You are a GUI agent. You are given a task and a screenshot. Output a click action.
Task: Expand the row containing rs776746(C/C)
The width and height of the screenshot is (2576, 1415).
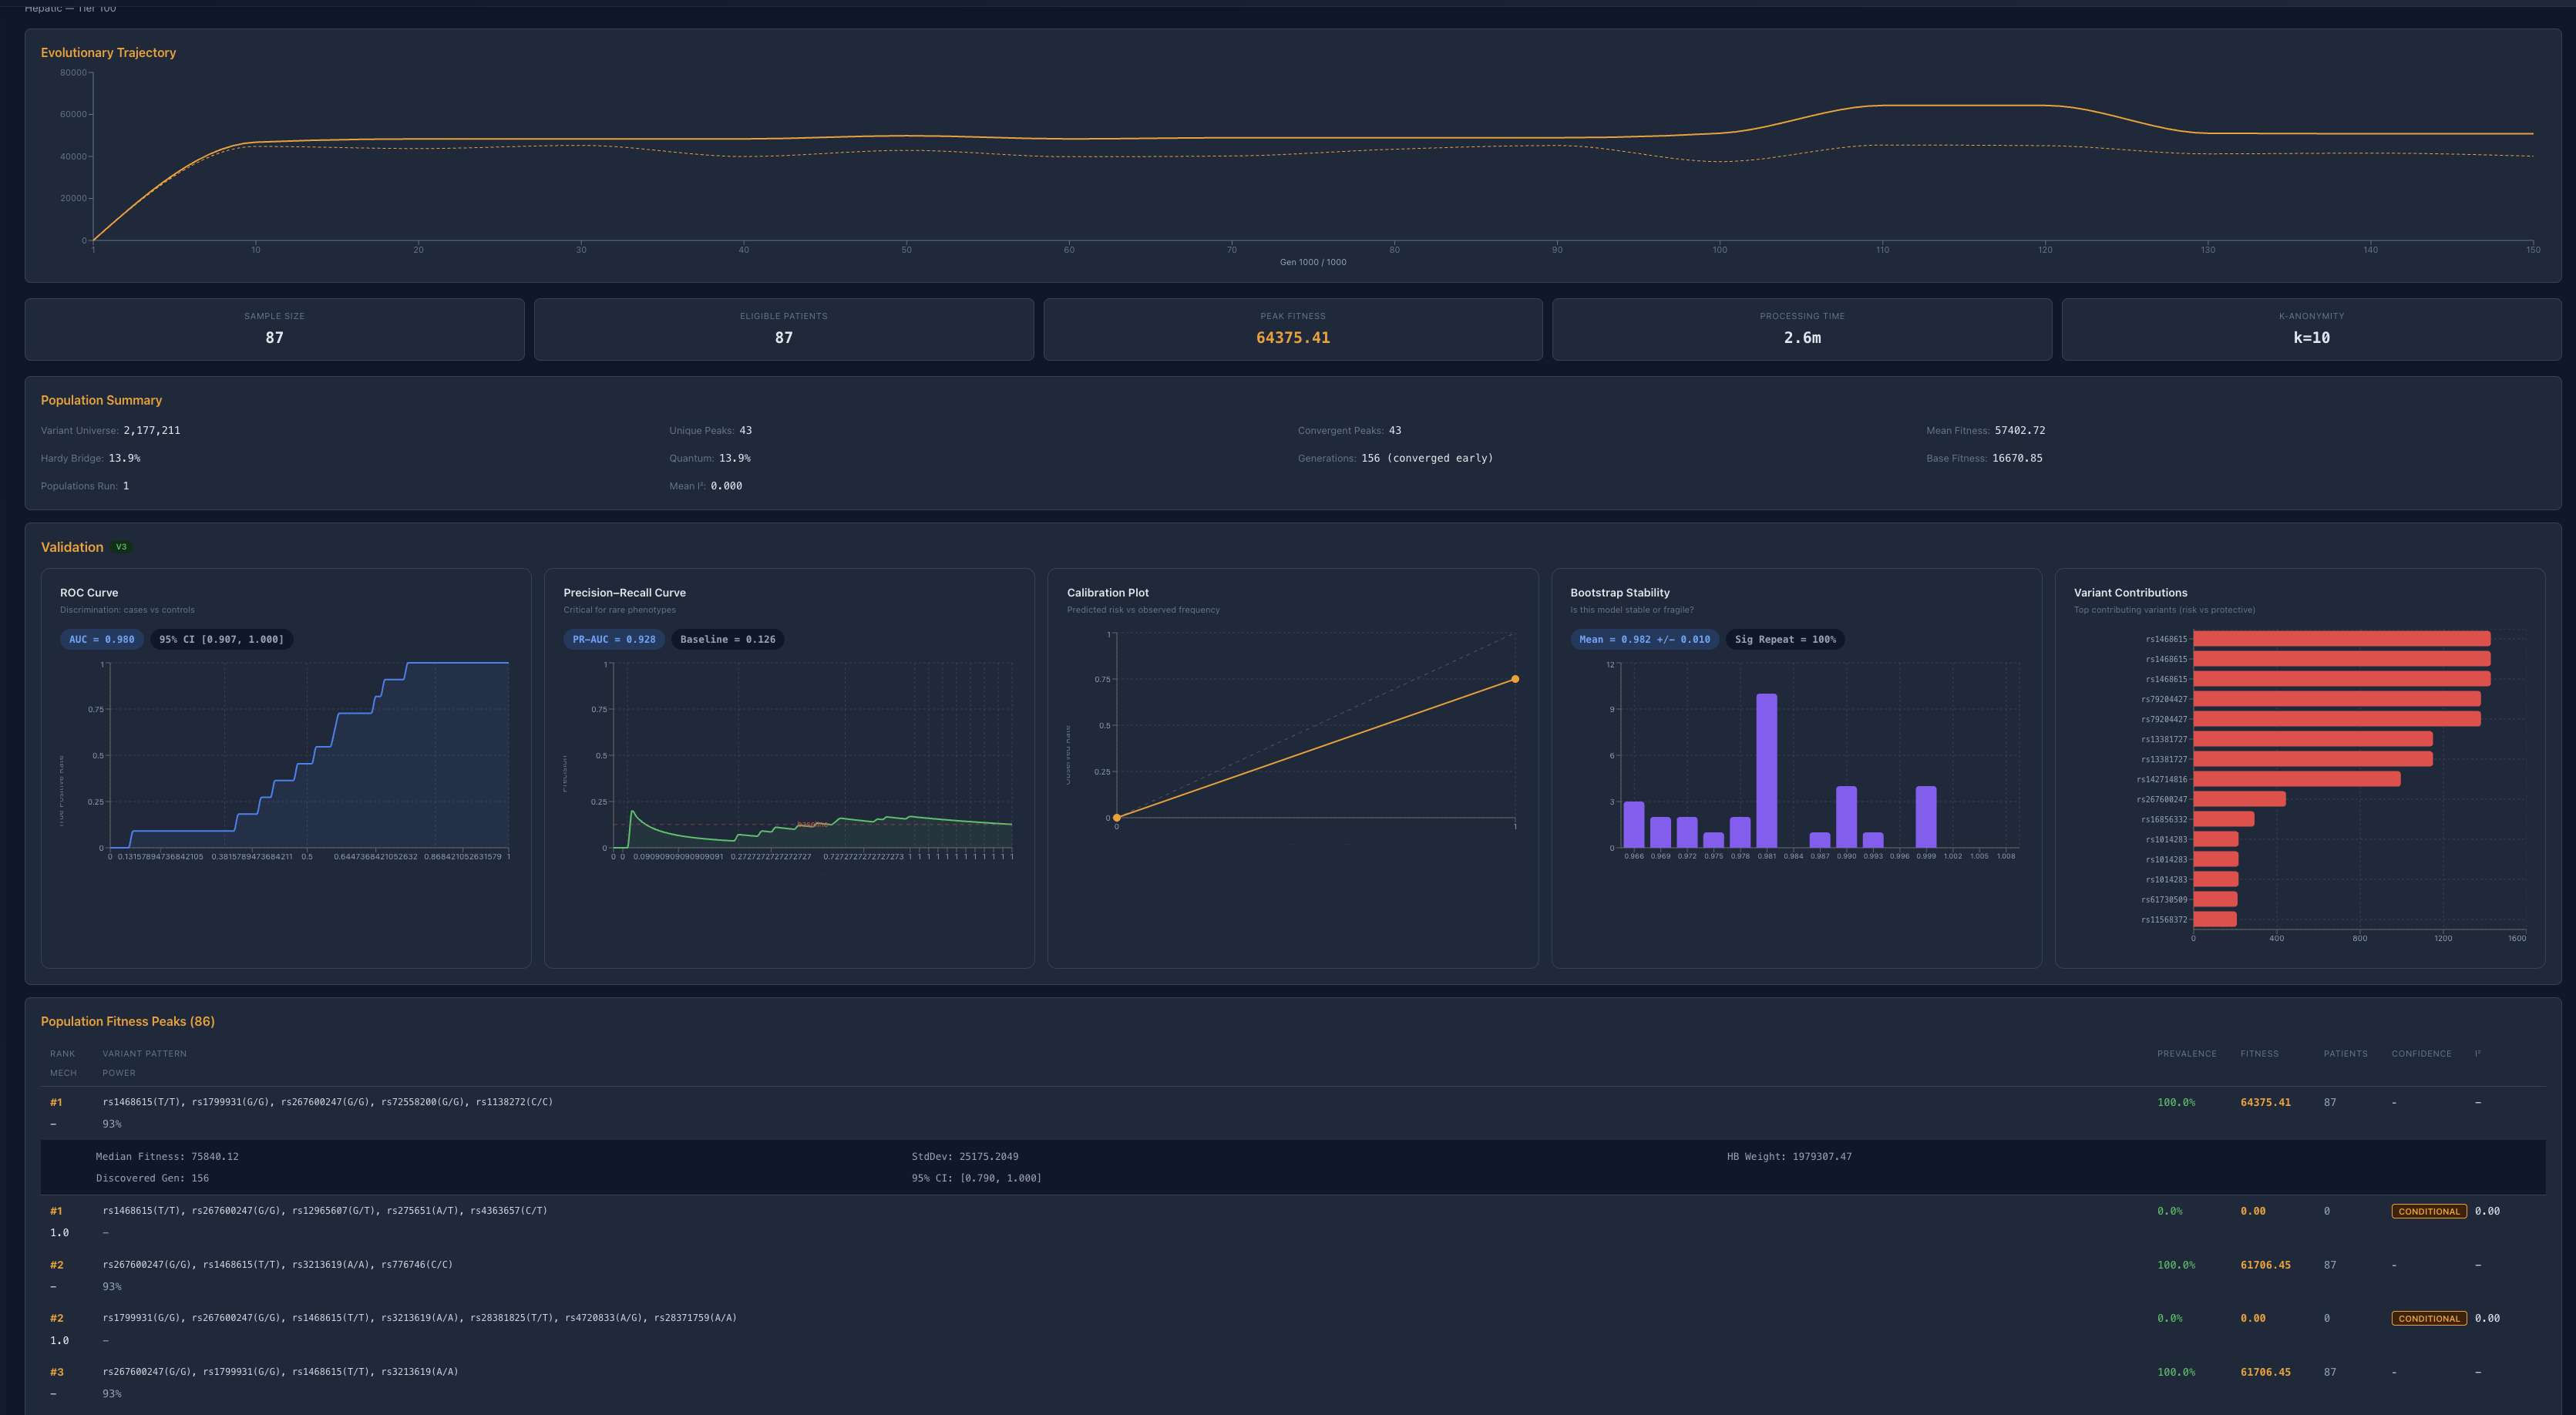(277, 1265)
